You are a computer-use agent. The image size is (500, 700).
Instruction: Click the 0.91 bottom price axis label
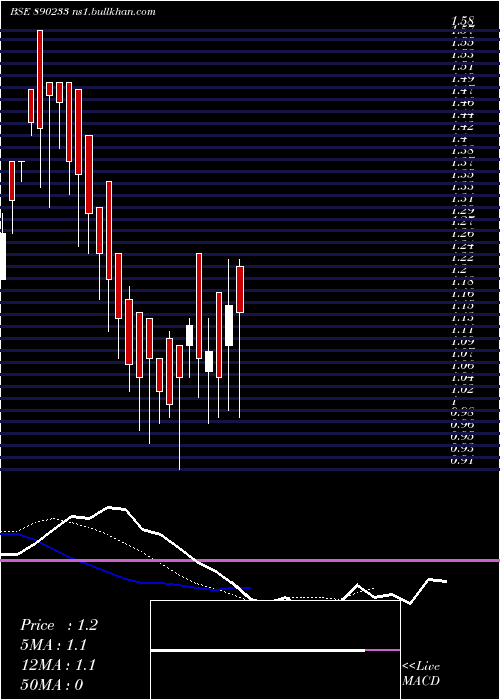coord(463,461)
